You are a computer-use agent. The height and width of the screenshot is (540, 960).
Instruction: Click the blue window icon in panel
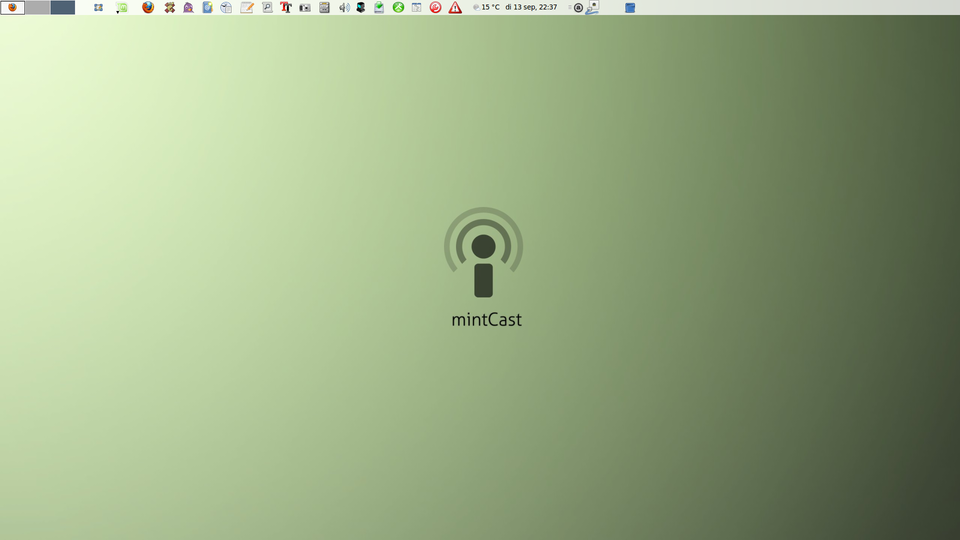(630, 7)
